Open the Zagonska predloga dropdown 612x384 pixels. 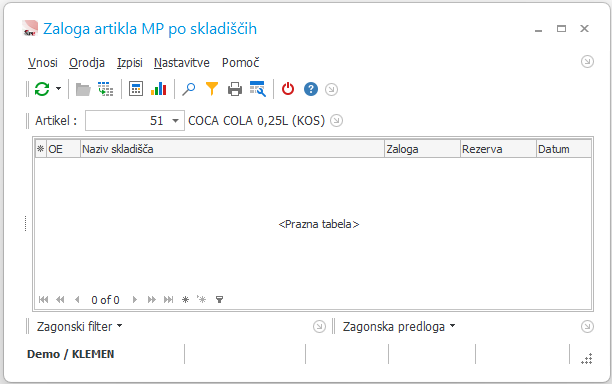pyautogui.click(x=399, y=326)
